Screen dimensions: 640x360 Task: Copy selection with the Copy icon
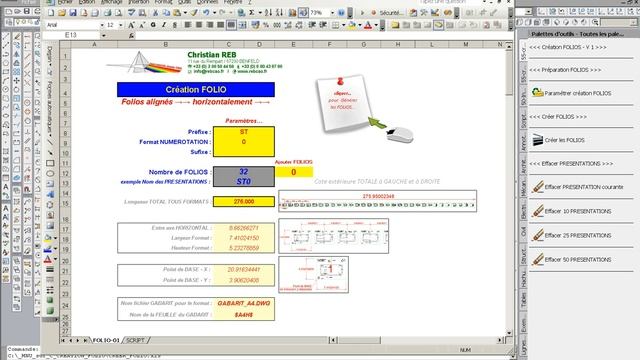[166, 13]
